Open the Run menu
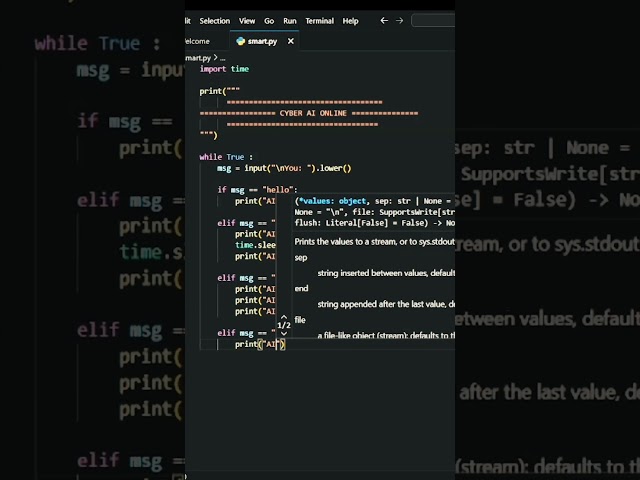 click(x=290, y=21)
